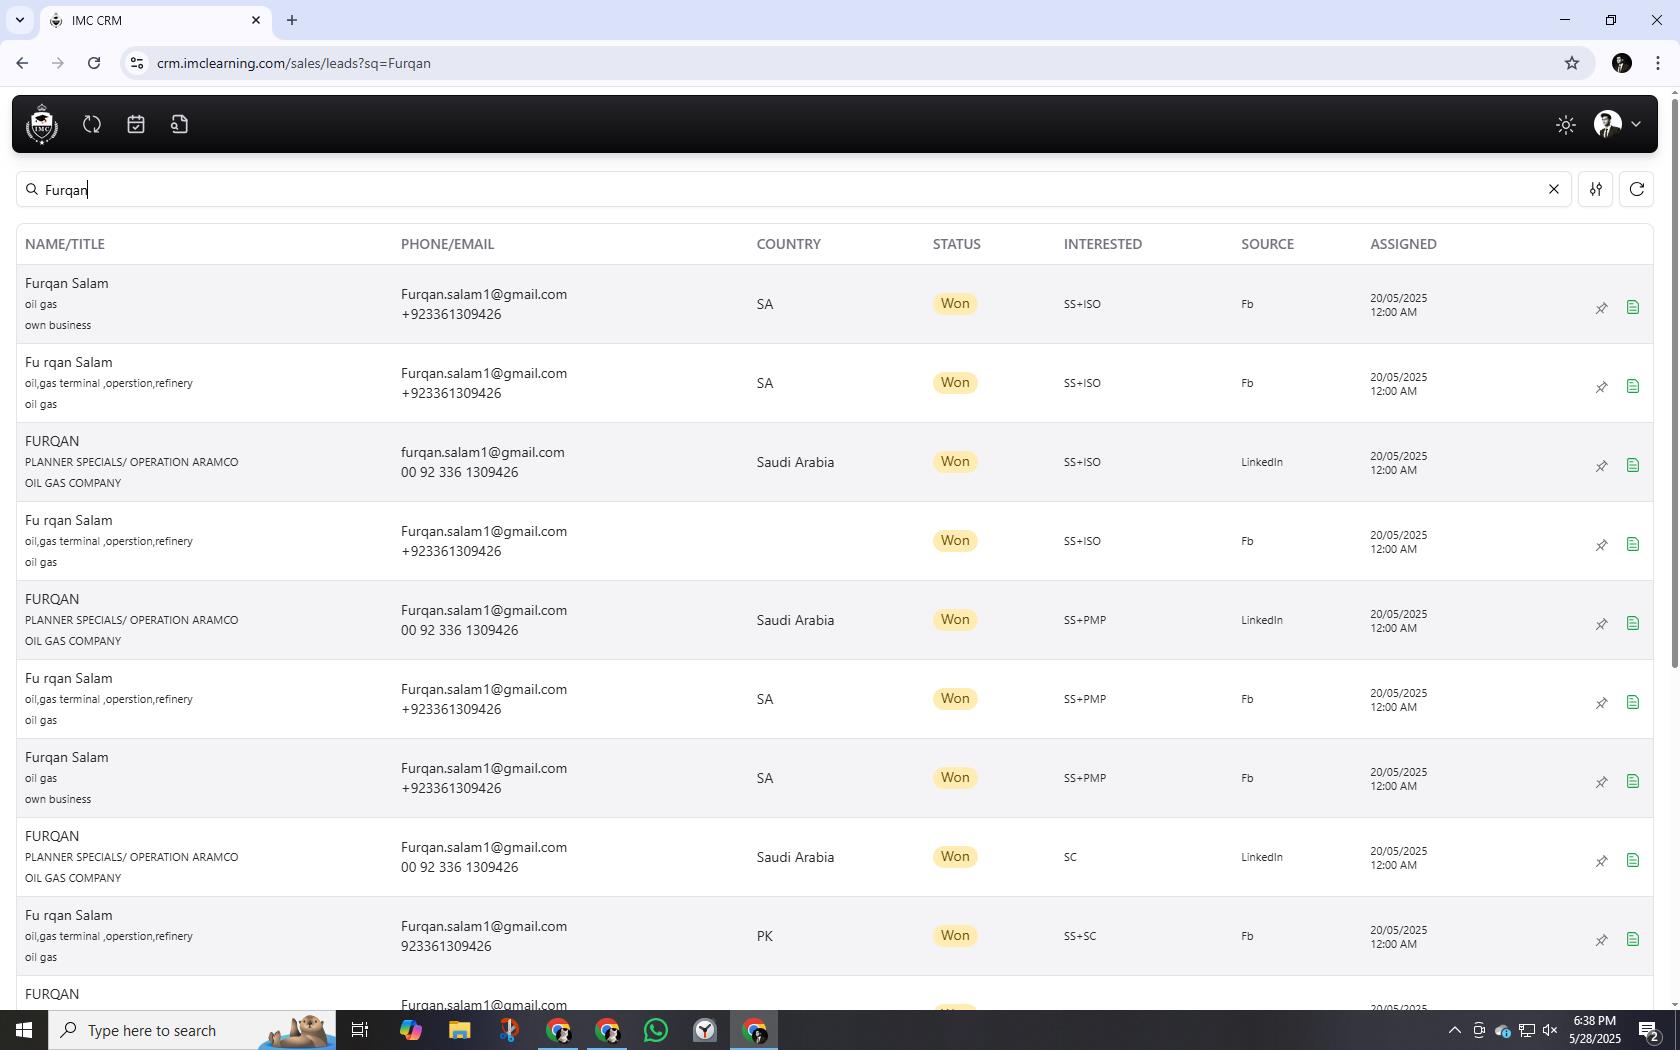
Task: Click the ASSIGNED column header
Action: click(1403, 244)
